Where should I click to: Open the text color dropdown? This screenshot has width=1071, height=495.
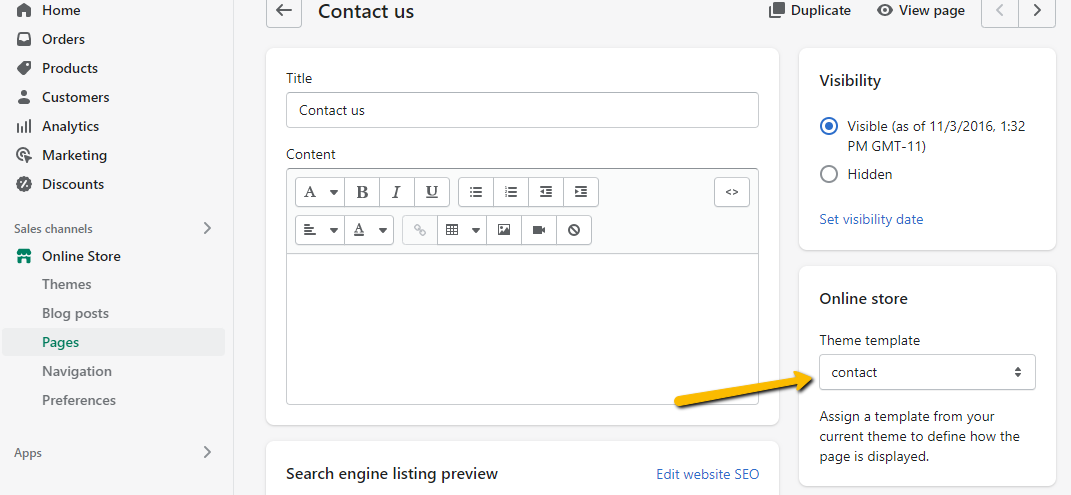pyautogui.click(x=369, y=230)
